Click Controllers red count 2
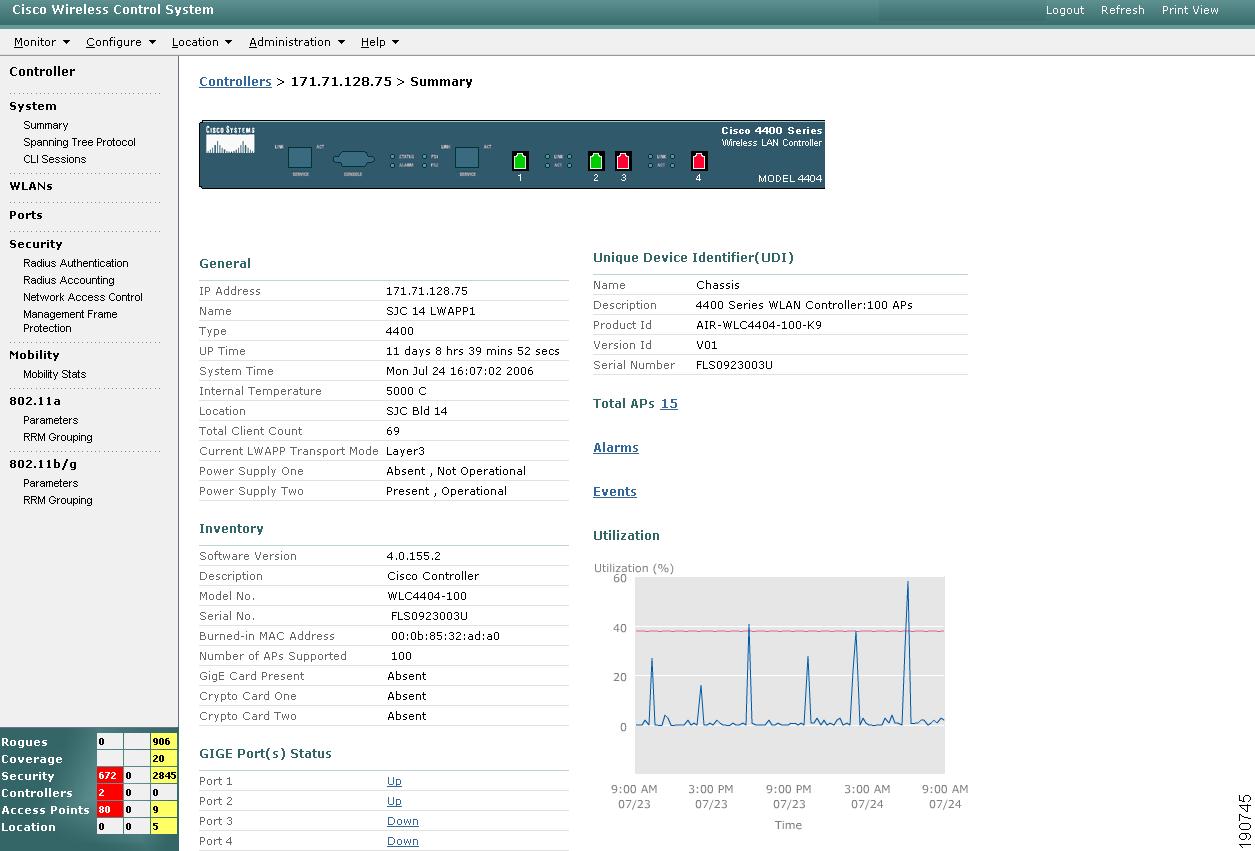 click(109, 793)
